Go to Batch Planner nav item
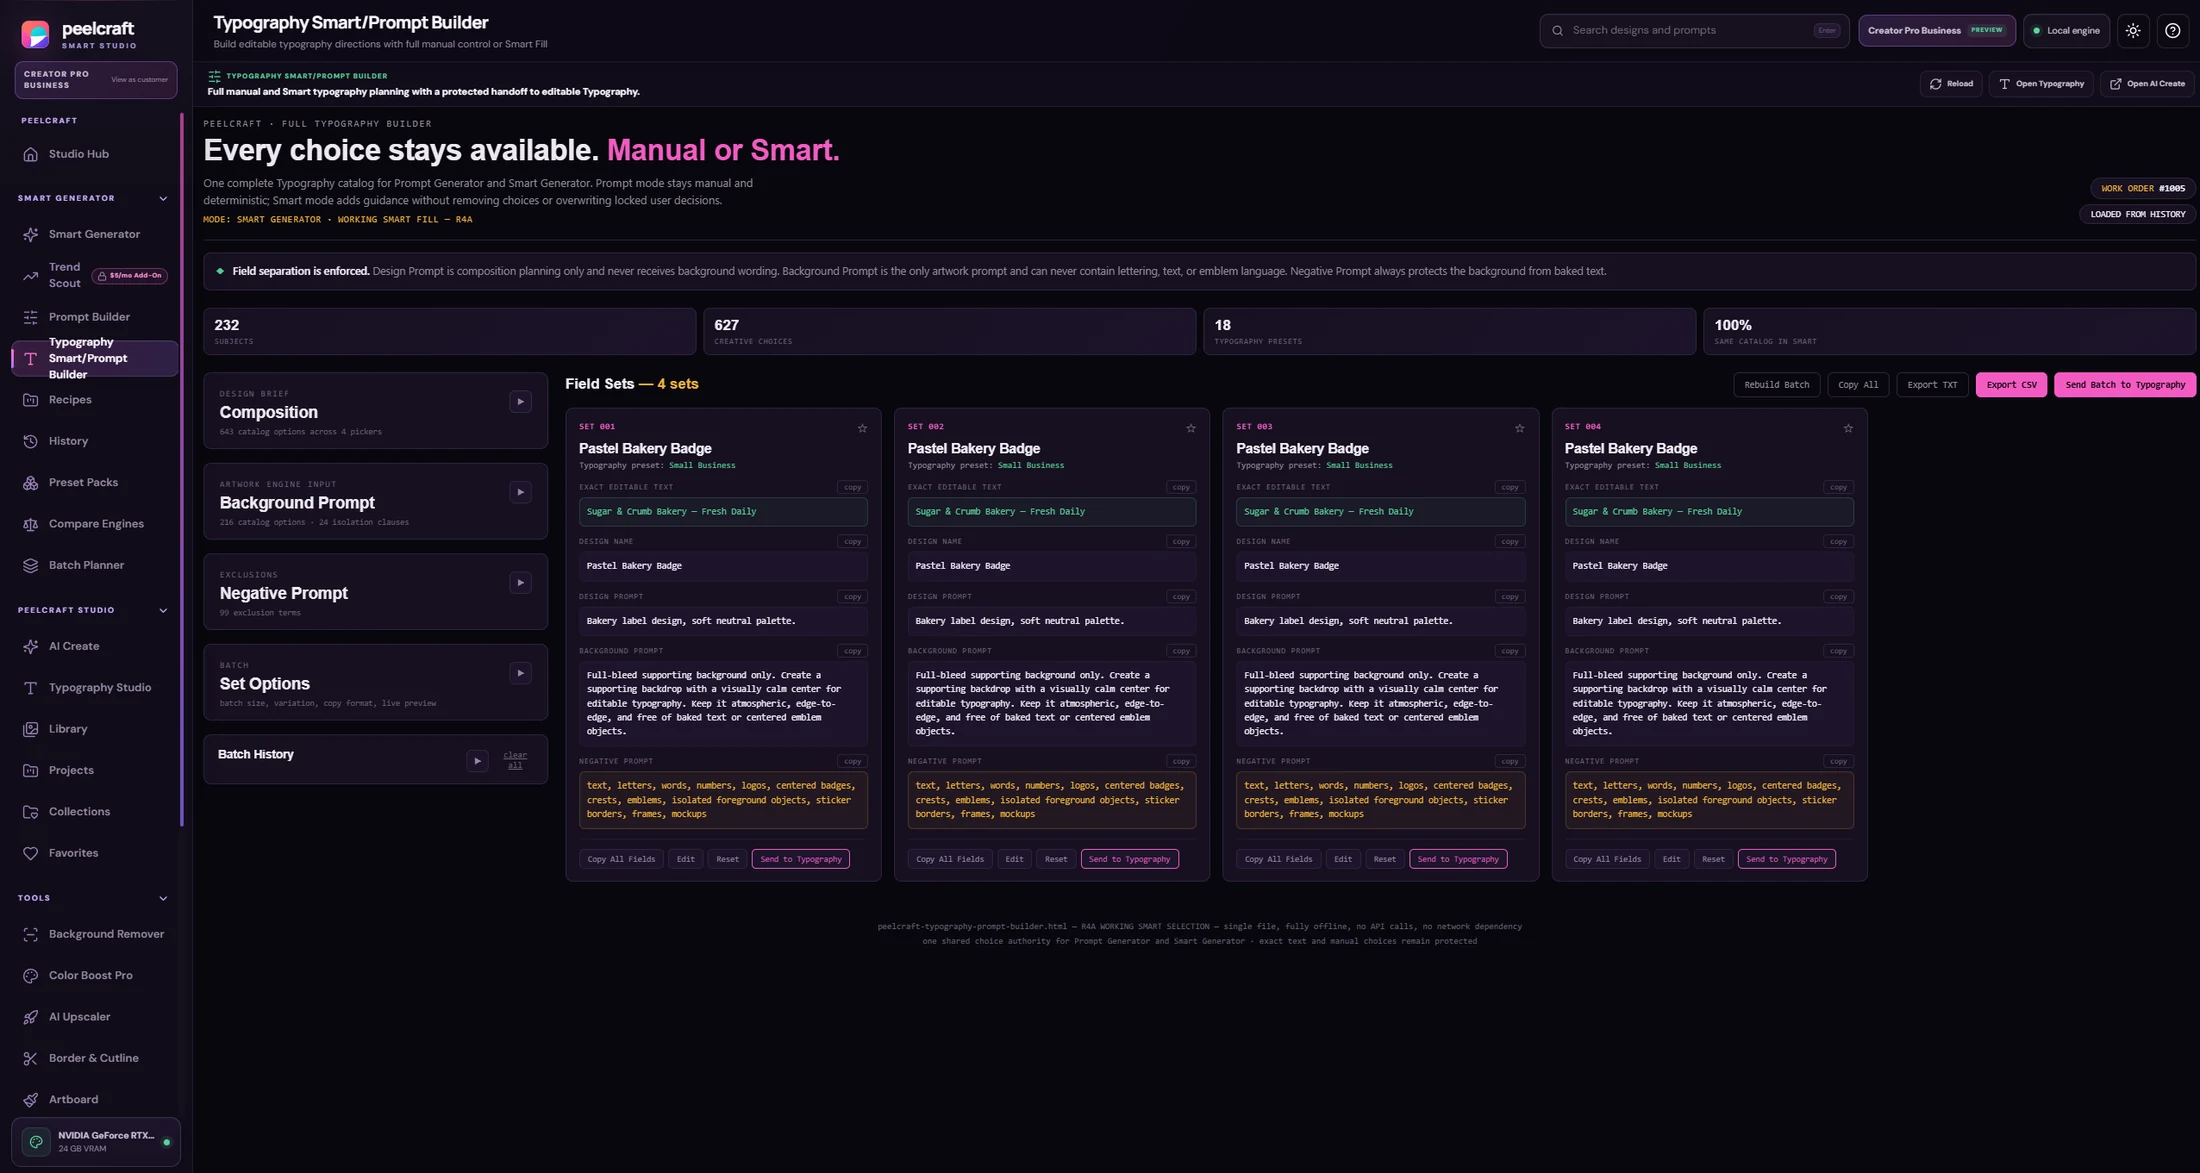Screen dimensions: 2200x1173 [95, 566]
